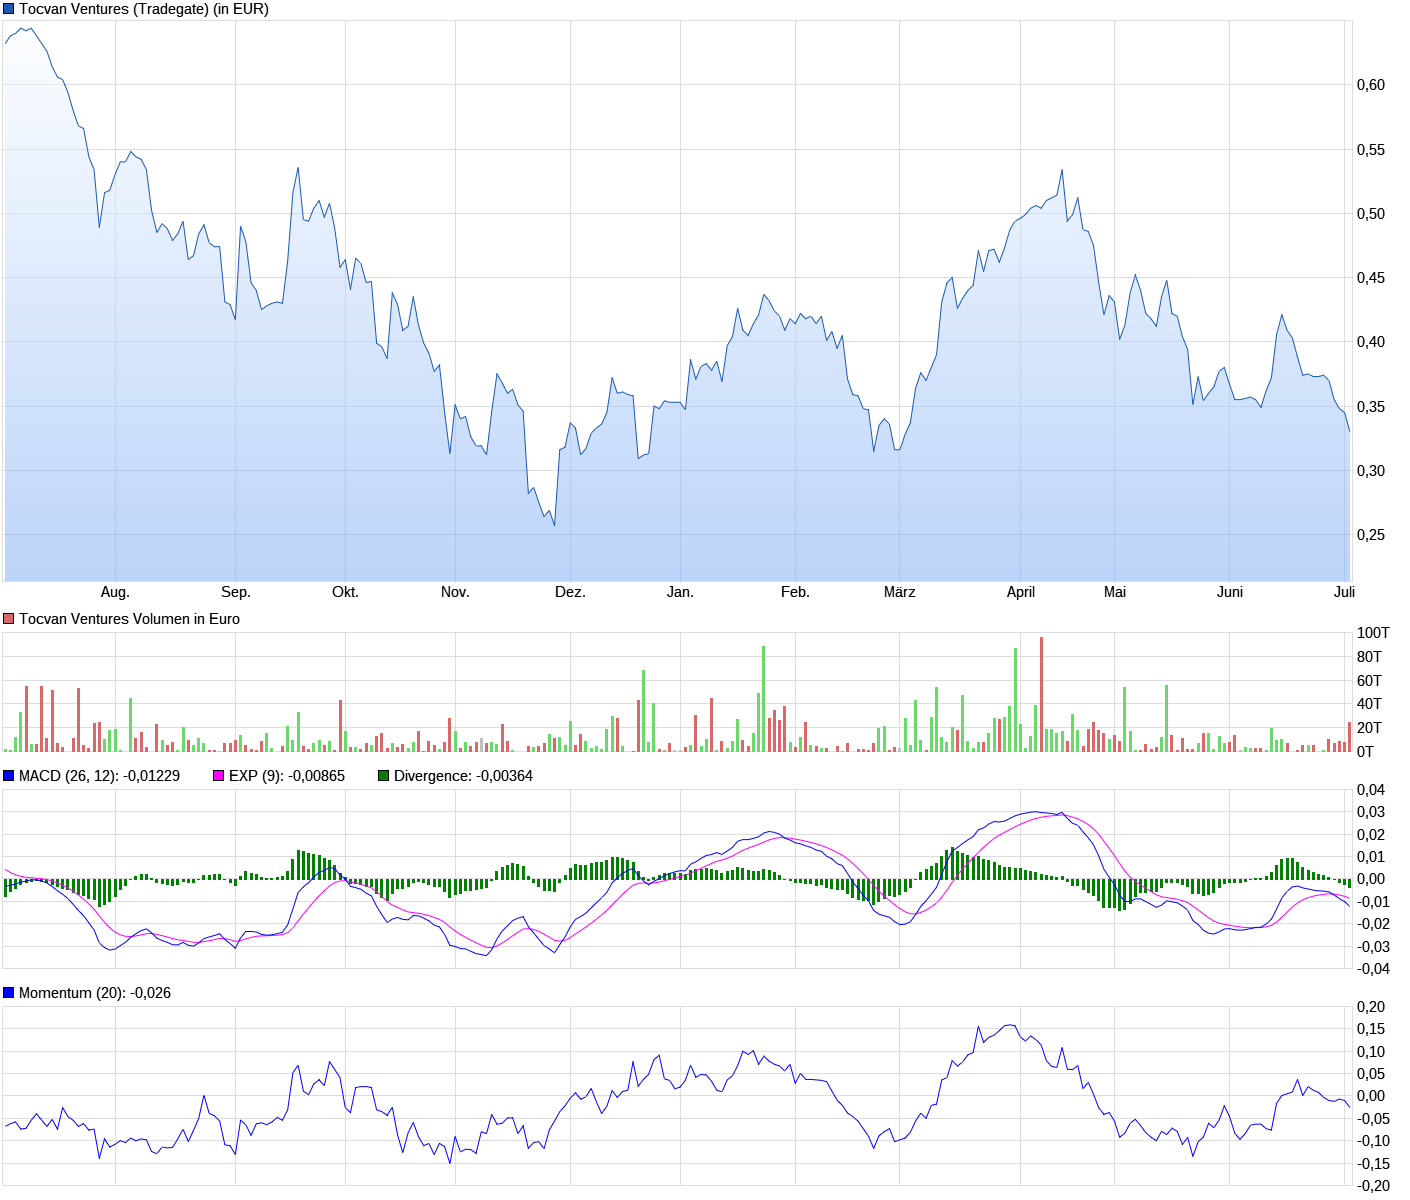Image resolution: width=1410 pixels, height=1200 pixels.
Task: Click the tall green volume bar in late January
Action: (x=763, y=699)
